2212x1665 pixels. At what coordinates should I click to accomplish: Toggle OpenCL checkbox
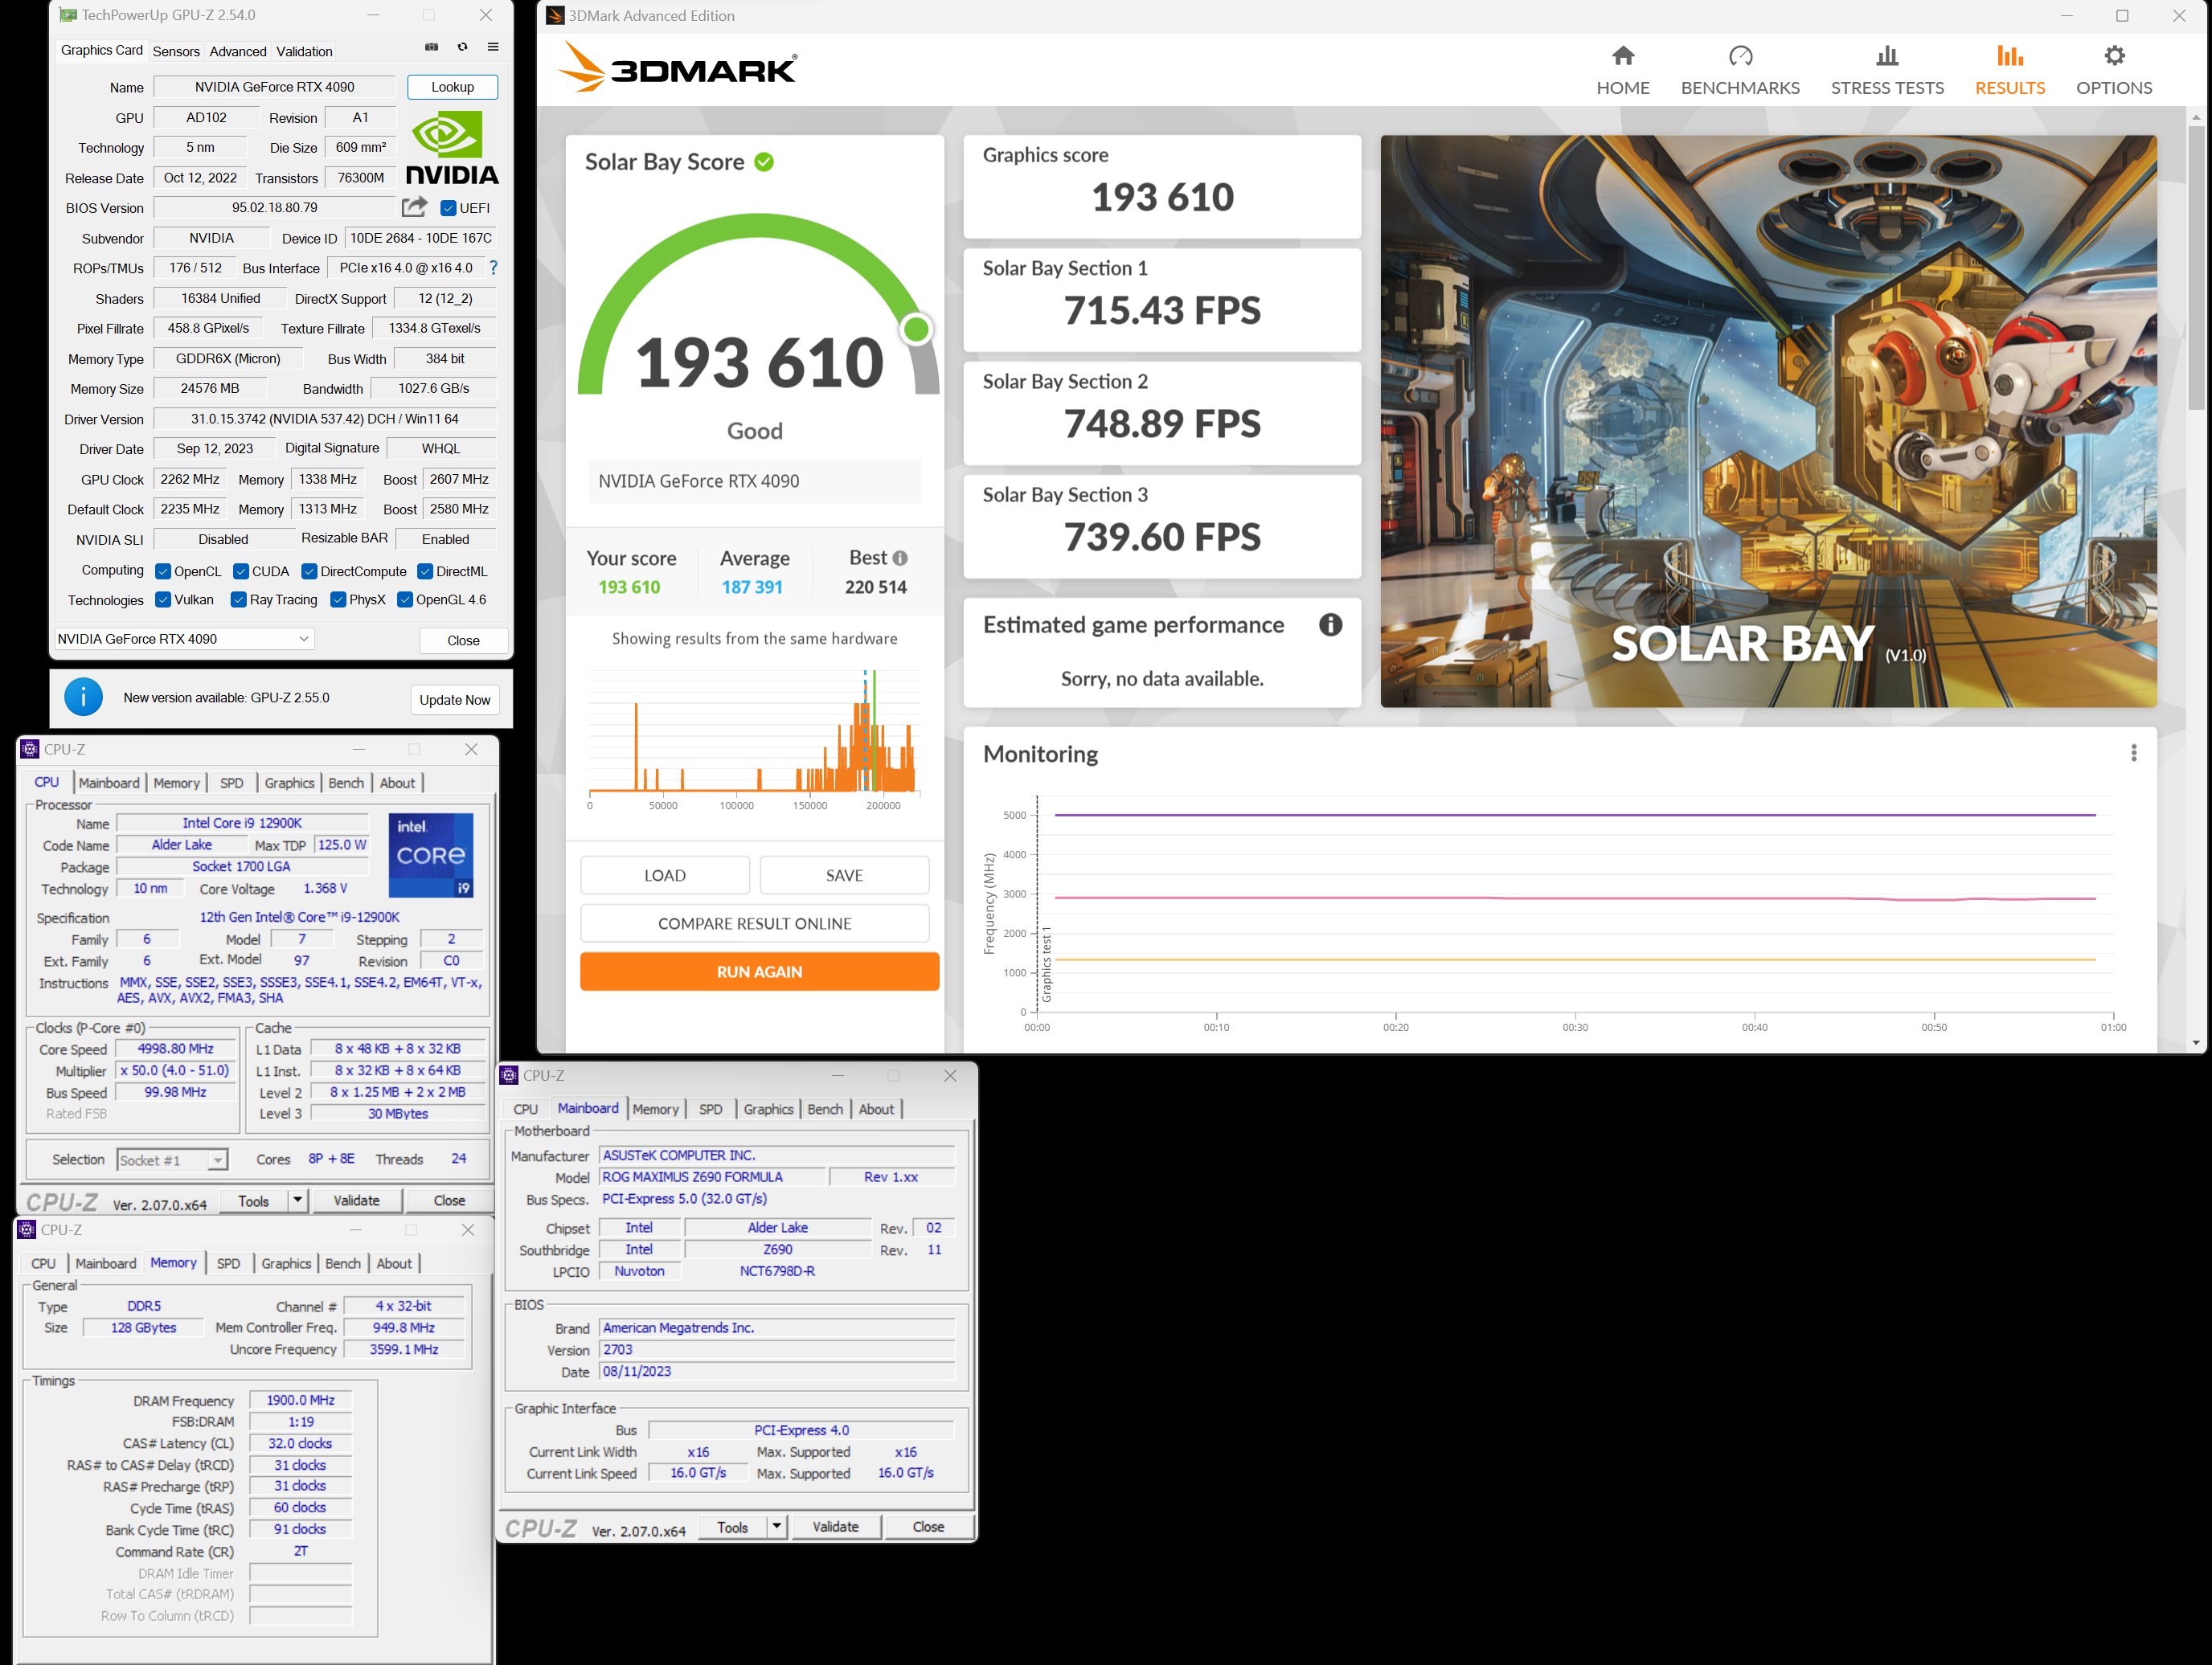tap(163, 571)
